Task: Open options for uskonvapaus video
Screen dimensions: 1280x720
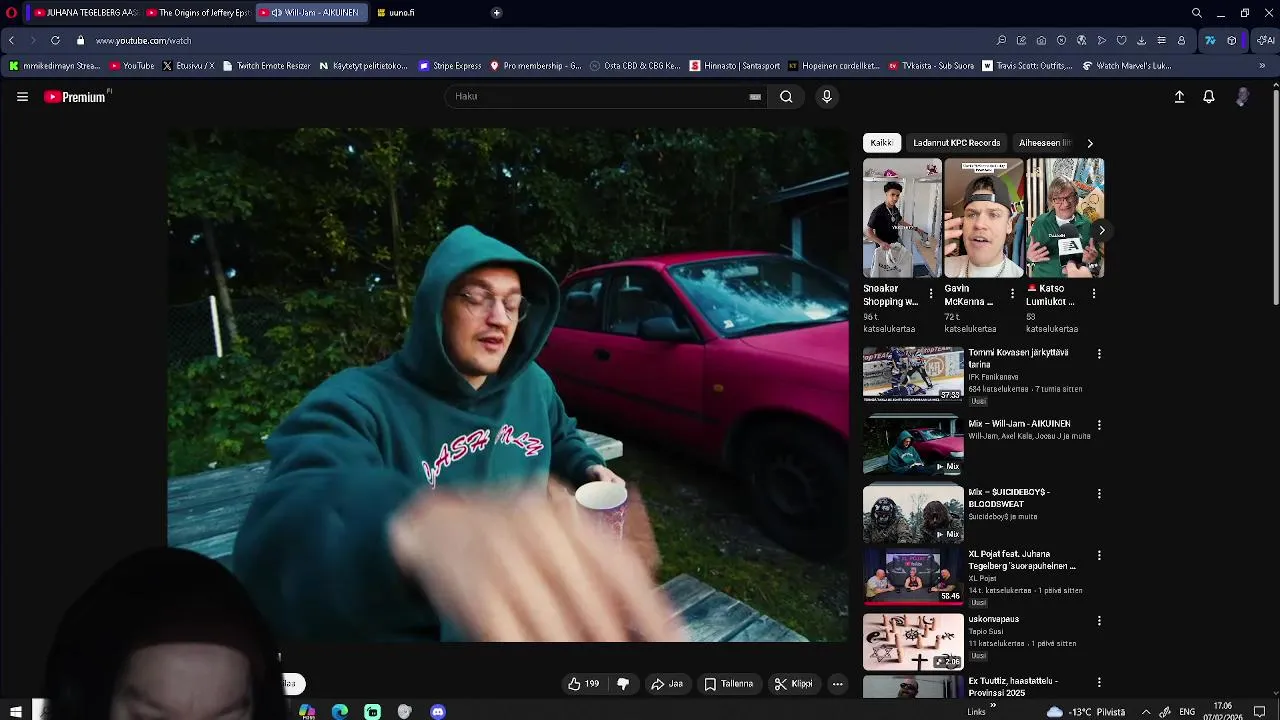Action: pyautogui.click(x=1099, y=621)
